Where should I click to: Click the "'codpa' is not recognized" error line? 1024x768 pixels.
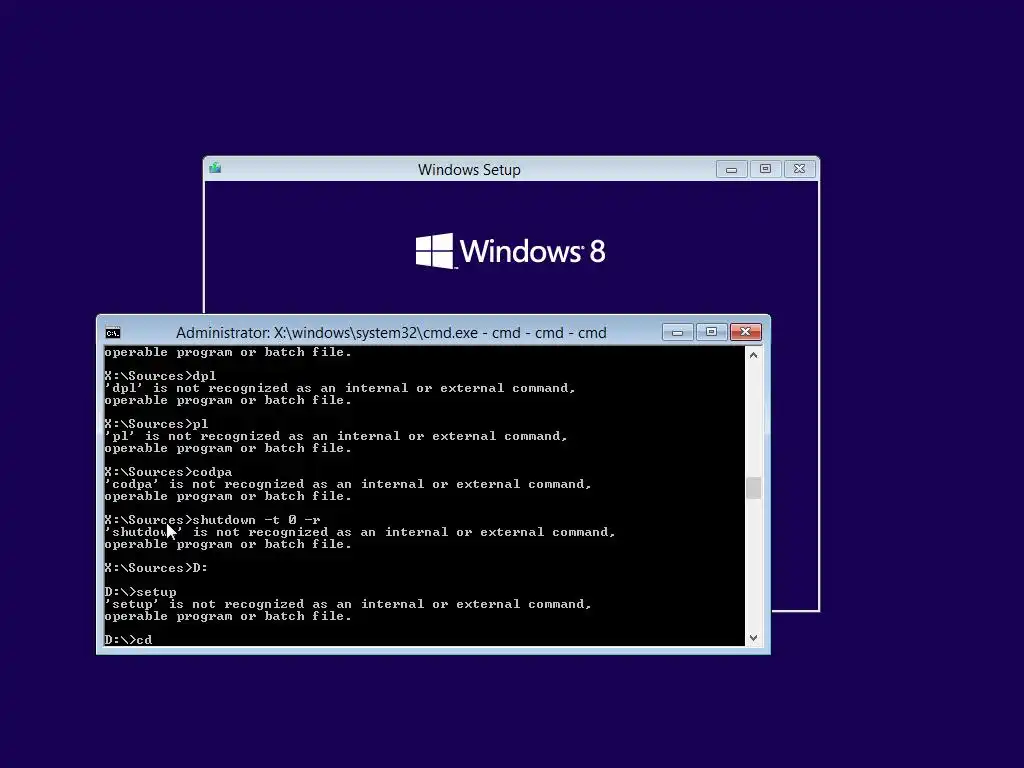click(x=348, y=484)
